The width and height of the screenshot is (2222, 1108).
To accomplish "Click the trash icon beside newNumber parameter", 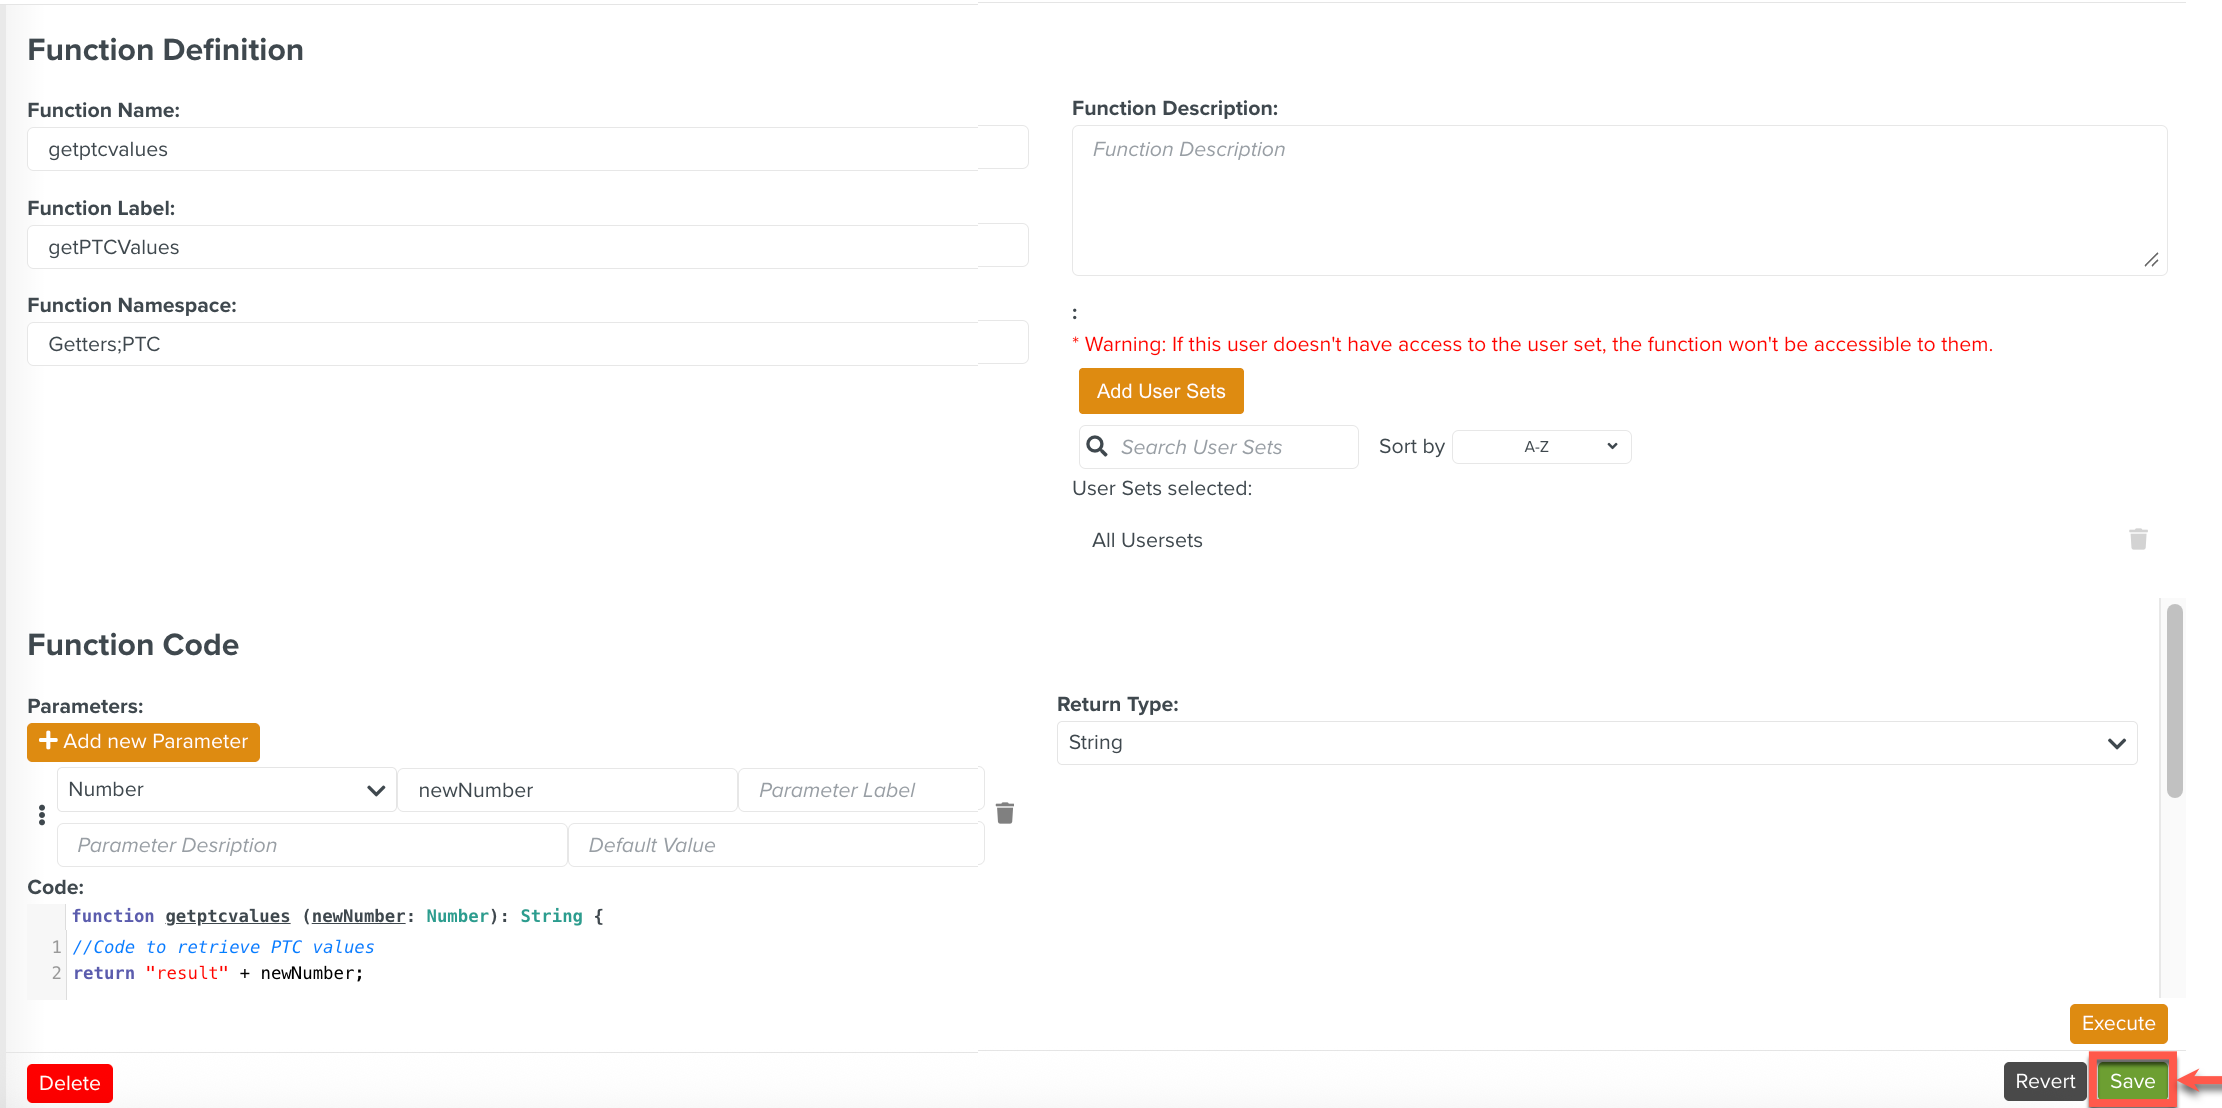I will click(x=1005, y=813).
